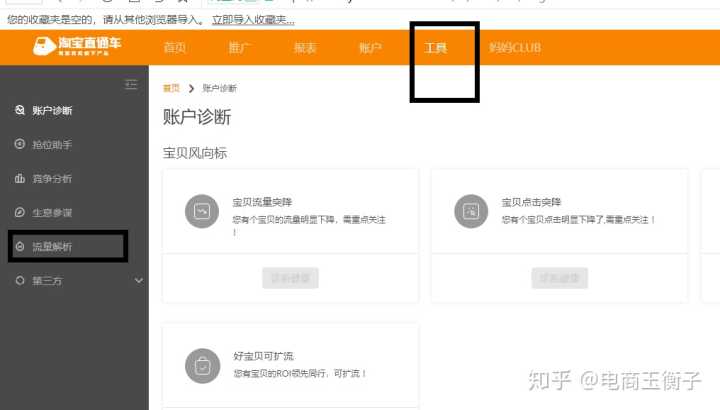
Task: Click the 立即导入收藏夹 link
Action: [x=253, y=20]
